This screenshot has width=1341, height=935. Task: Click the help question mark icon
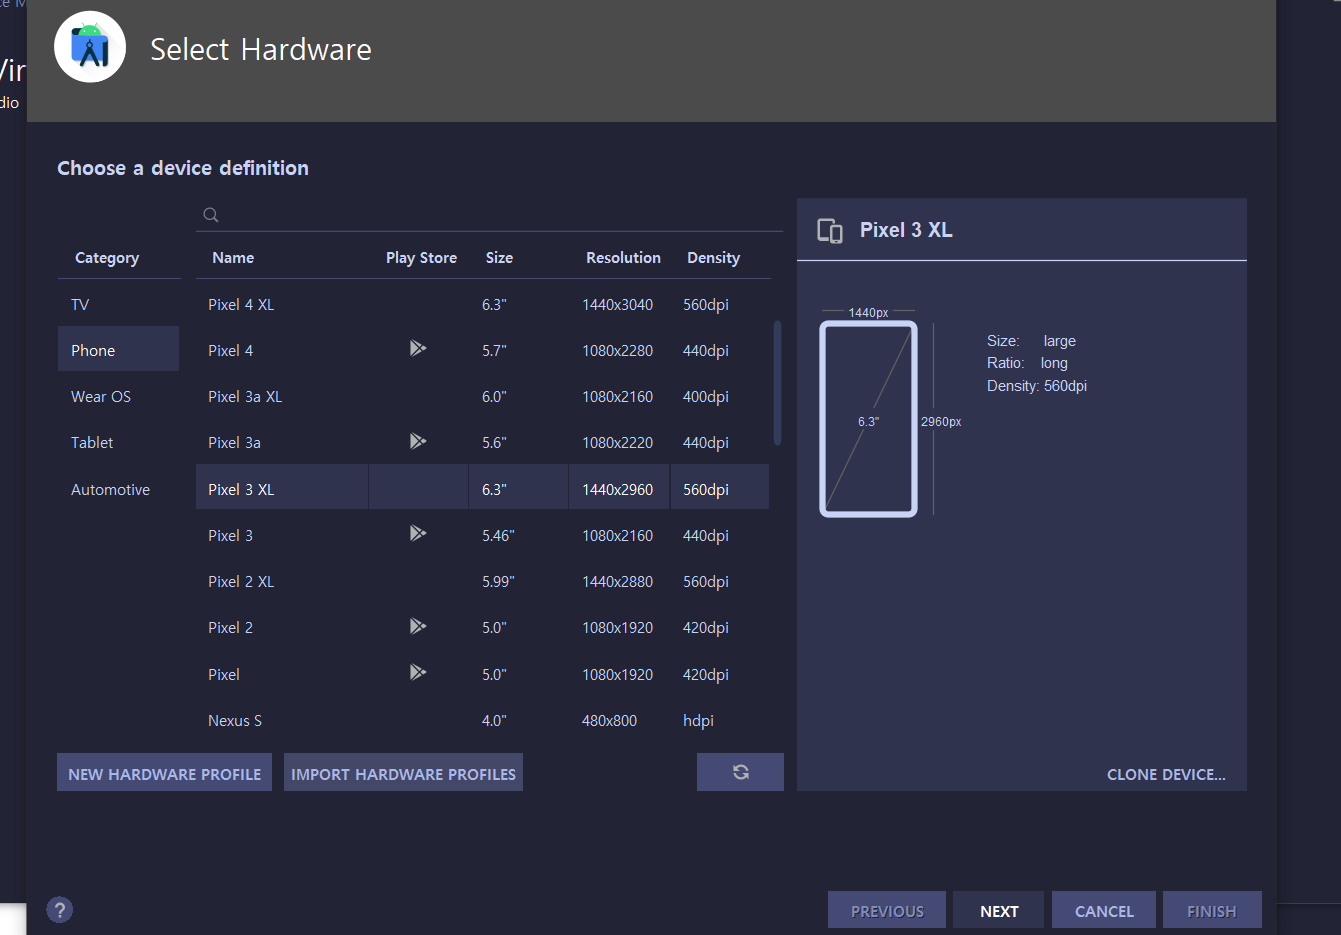tap(59, 909)
